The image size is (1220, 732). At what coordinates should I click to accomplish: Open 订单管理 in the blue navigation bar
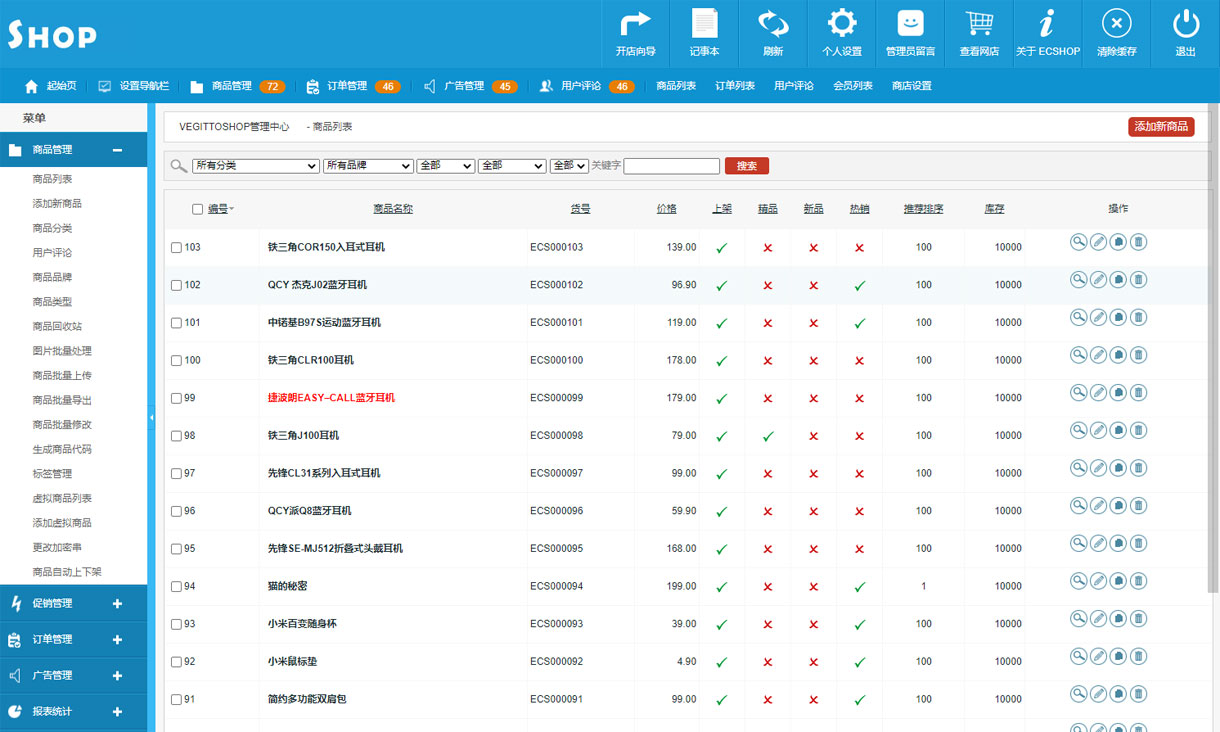point(347,86)
